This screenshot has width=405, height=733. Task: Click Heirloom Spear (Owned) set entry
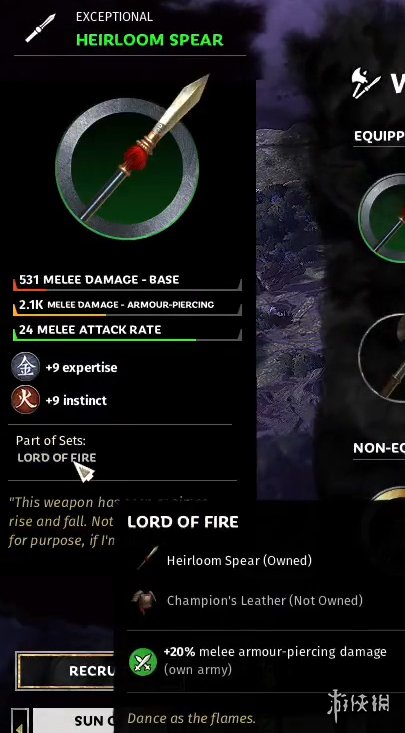(239, 561)
